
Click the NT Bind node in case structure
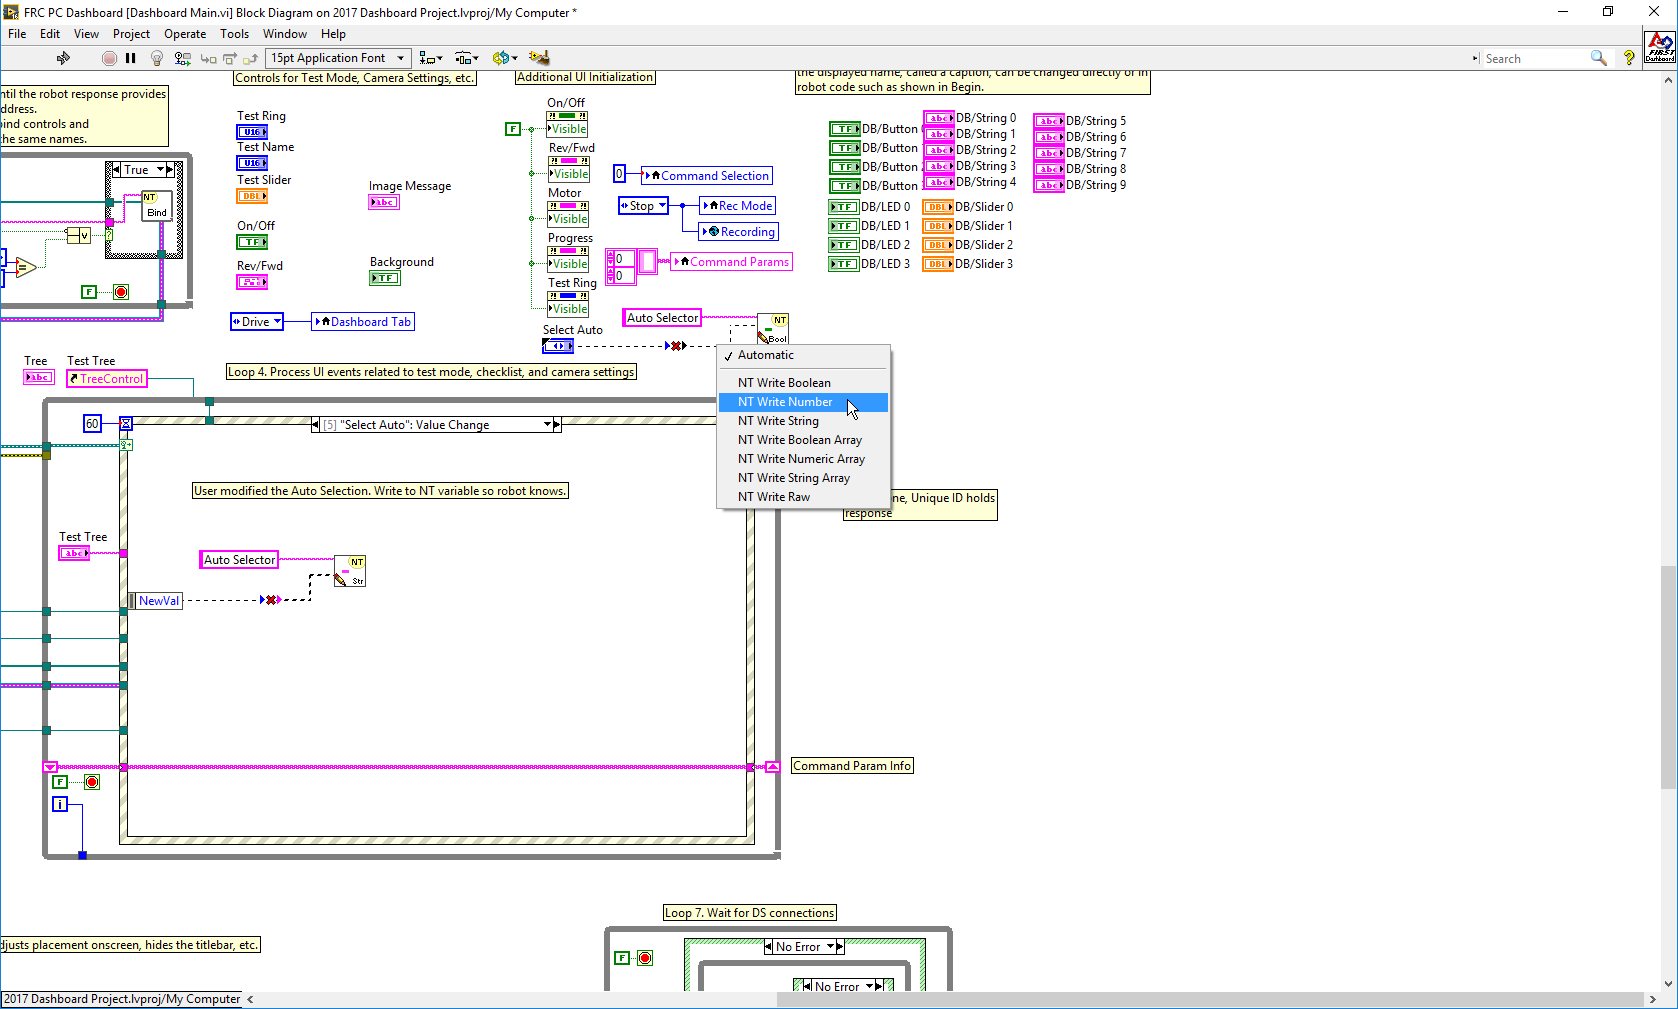coord(156,205)
